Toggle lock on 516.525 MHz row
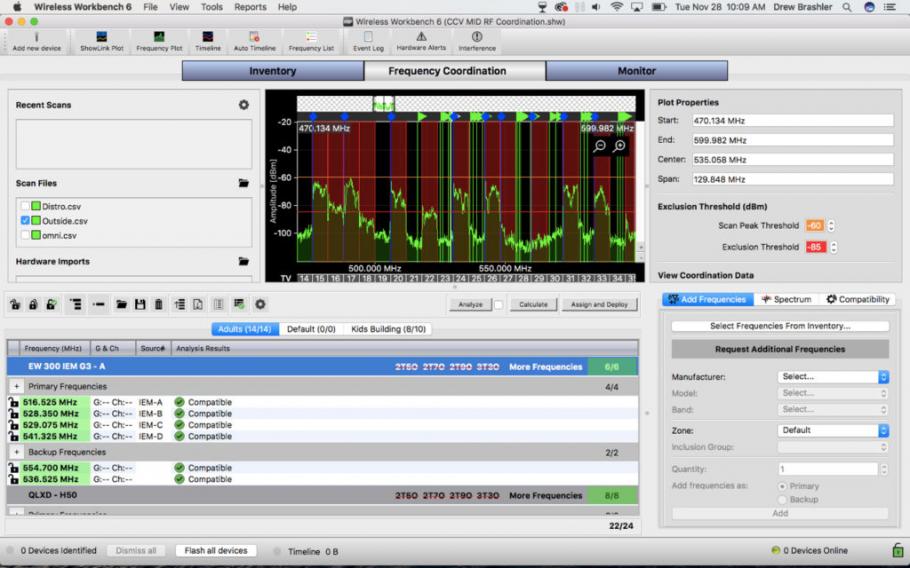The height and width of the screenshot is (568, 910). coord(13,402)
